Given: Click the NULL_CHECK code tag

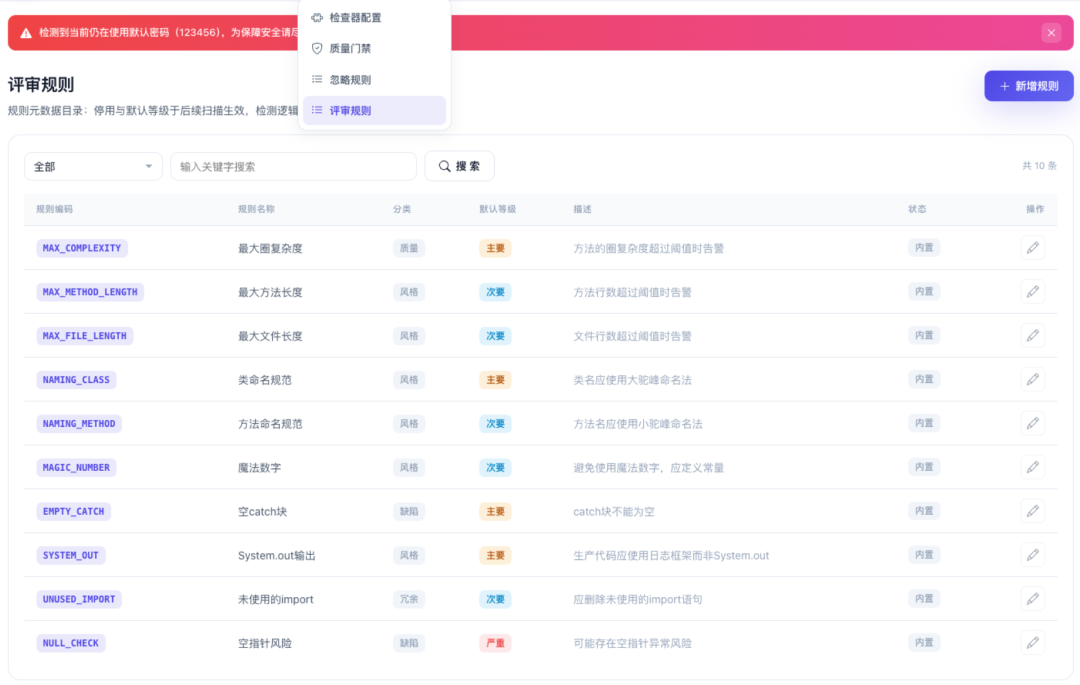Looking at the screenshot, I should [x=71, y=643].
